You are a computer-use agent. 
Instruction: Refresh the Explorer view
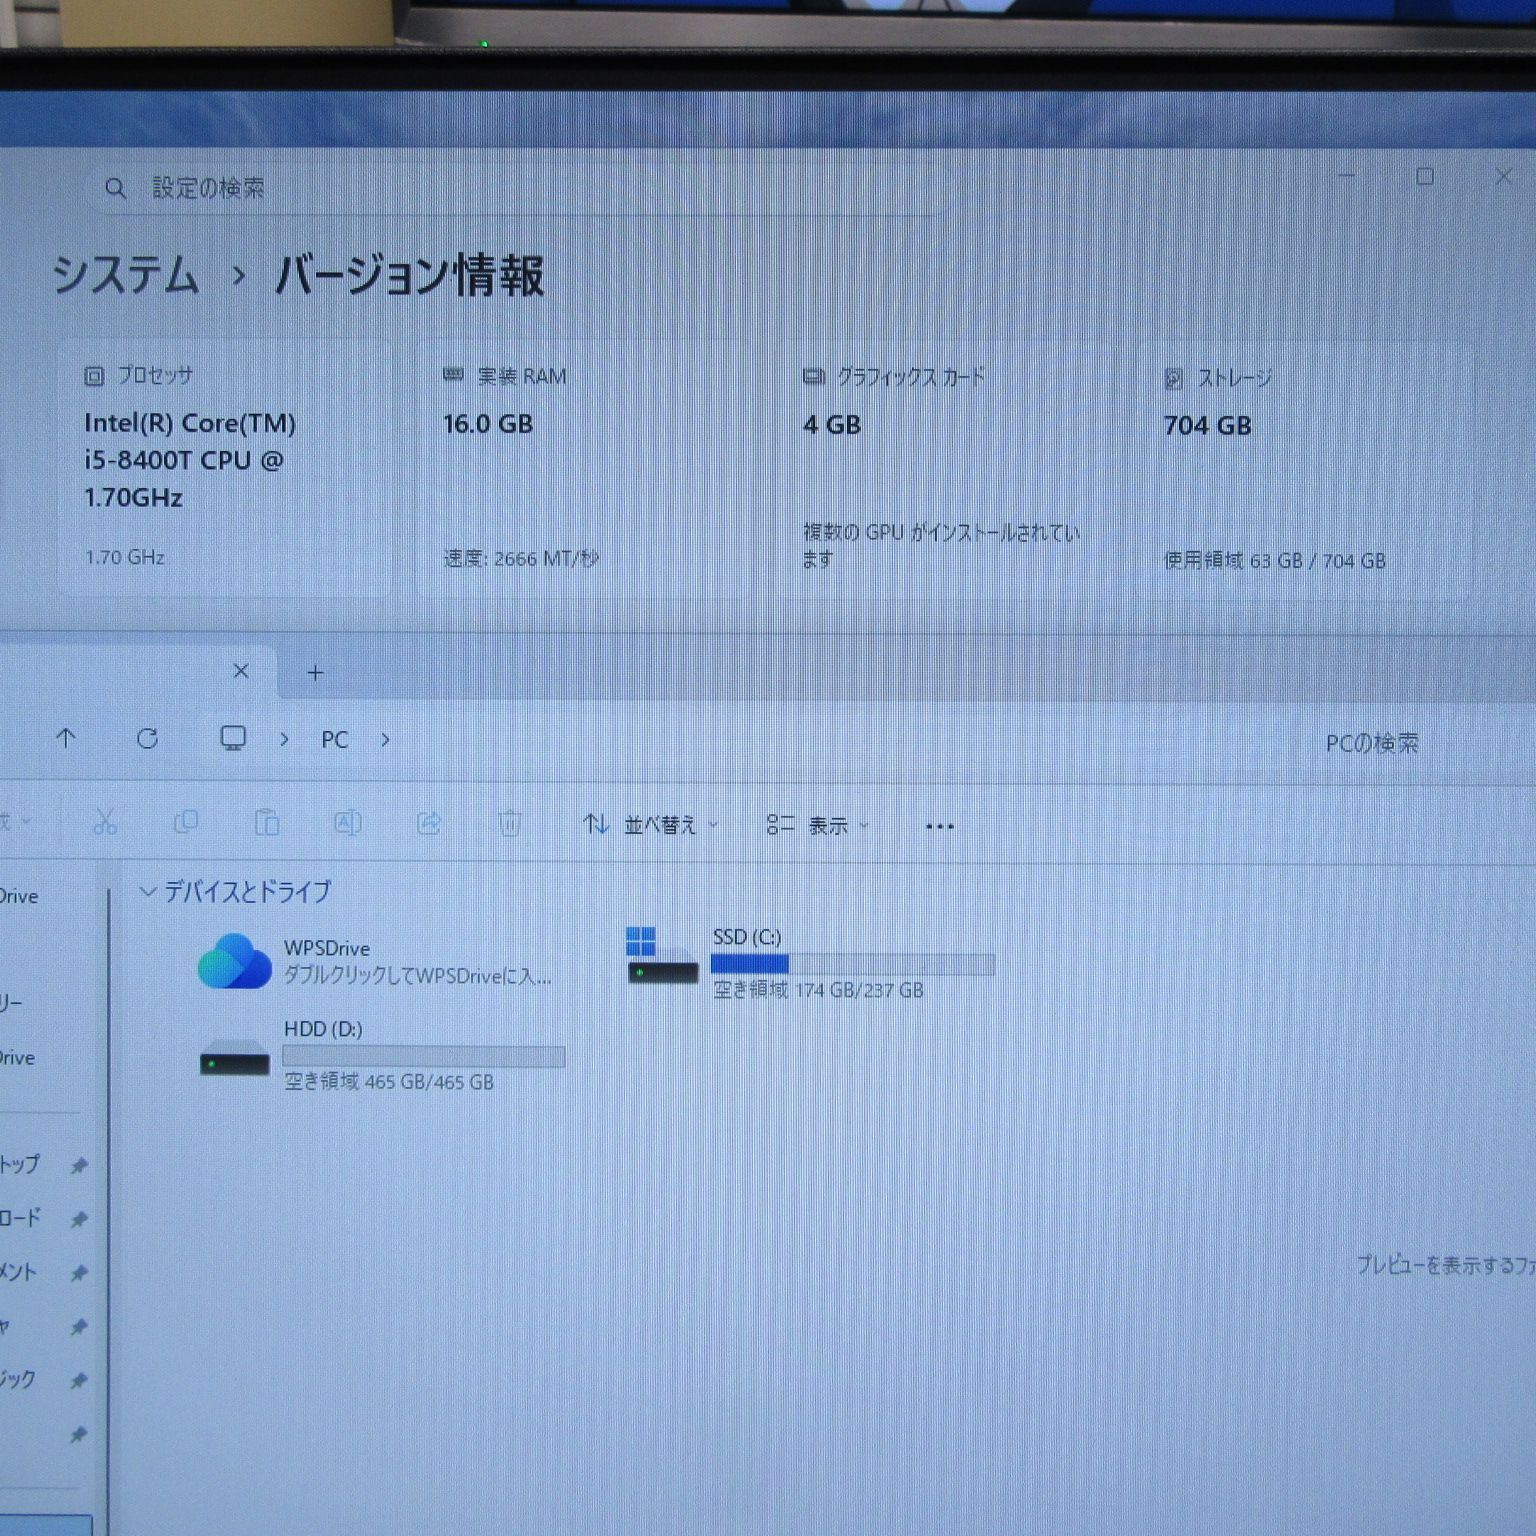(x=148, y=739)
